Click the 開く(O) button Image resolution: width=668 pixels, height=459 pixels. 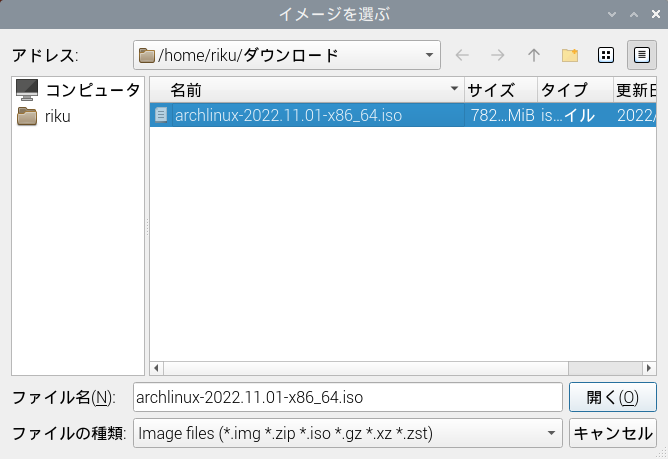coord(613,397)
